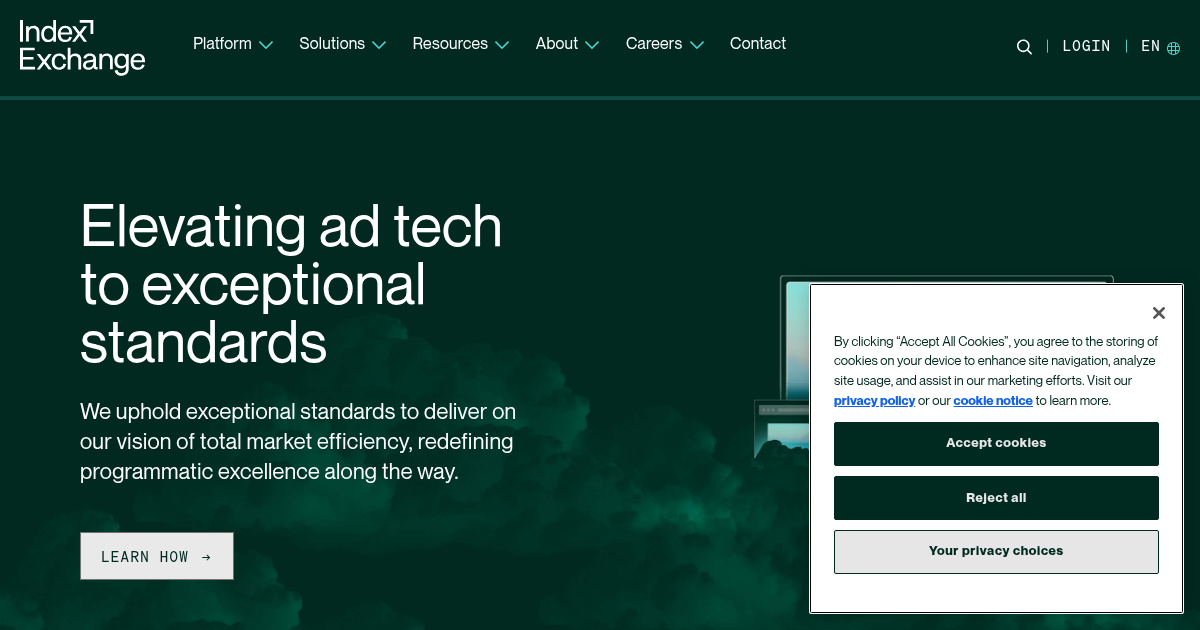Viewport: 1200px width, 630px height.
Task: Open the Careers navigation item
Action: [654, 44]
